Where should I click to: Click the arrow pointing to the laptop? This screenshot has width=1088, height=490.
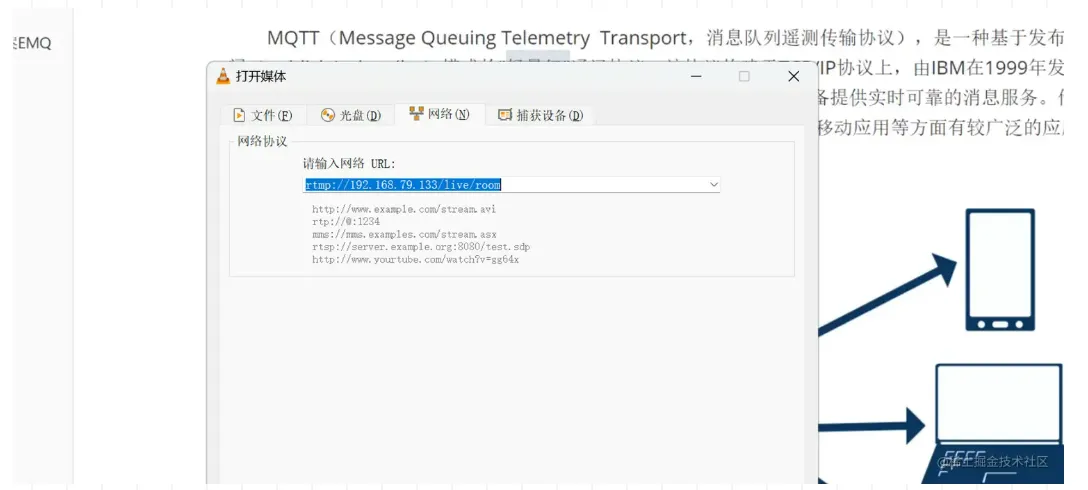(872, 425)
